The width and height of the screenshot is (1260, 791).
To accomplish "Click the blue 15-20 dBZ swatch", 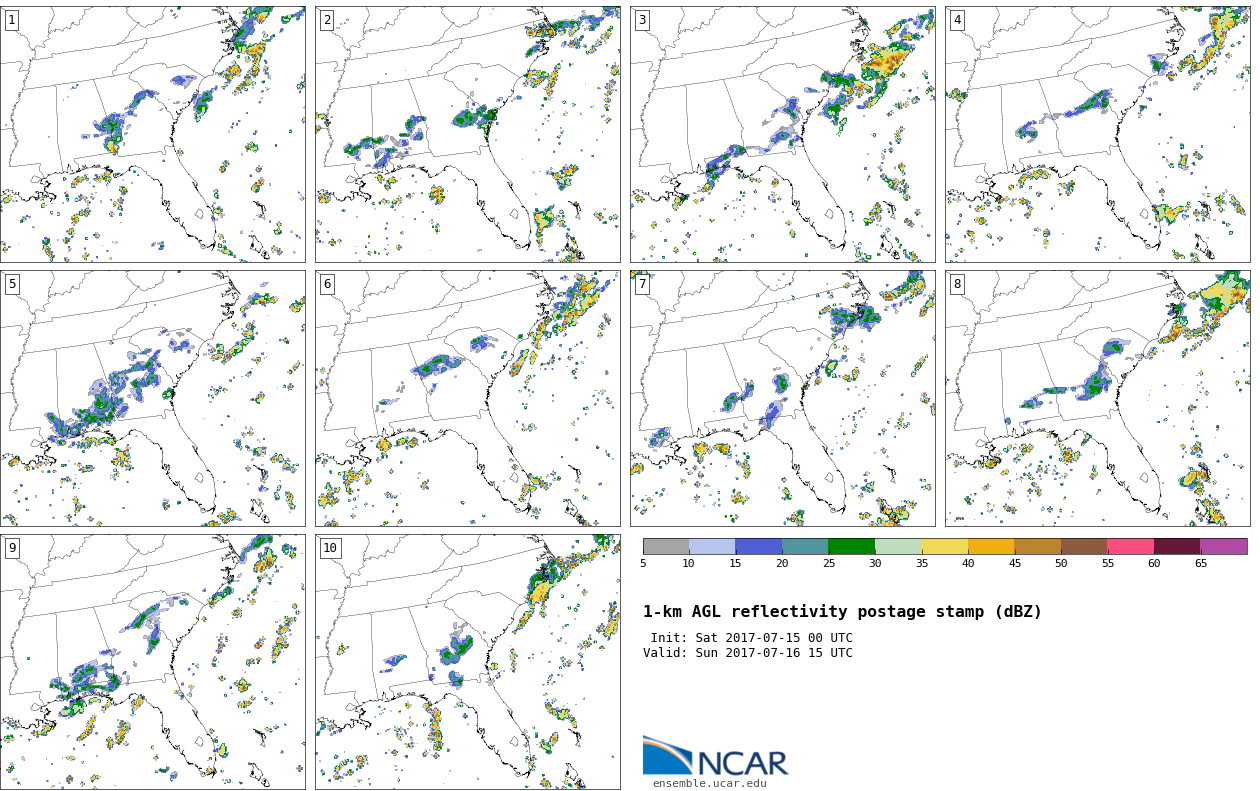I will 759,546.
